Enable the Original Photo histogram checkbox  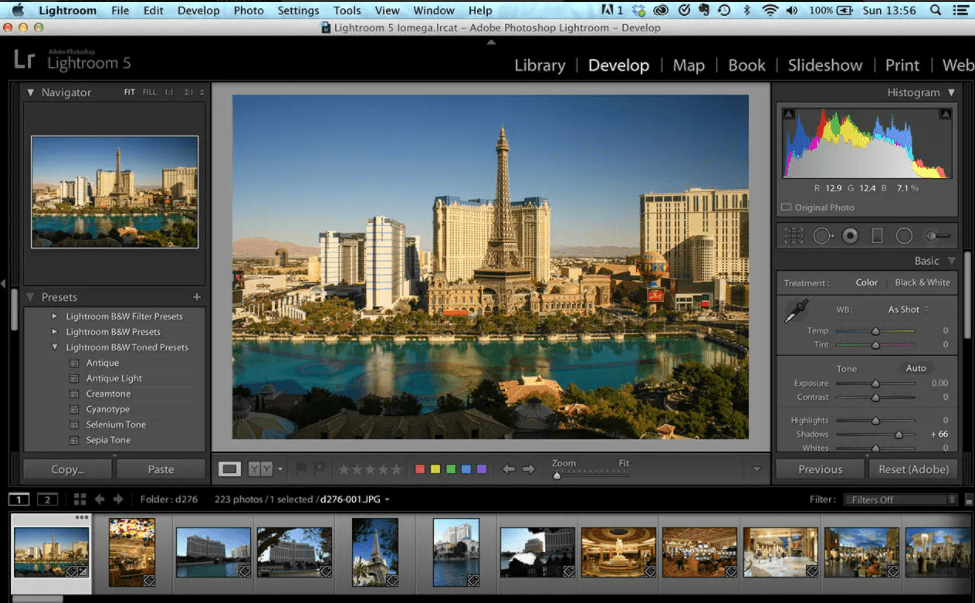[x=786, y=207]
